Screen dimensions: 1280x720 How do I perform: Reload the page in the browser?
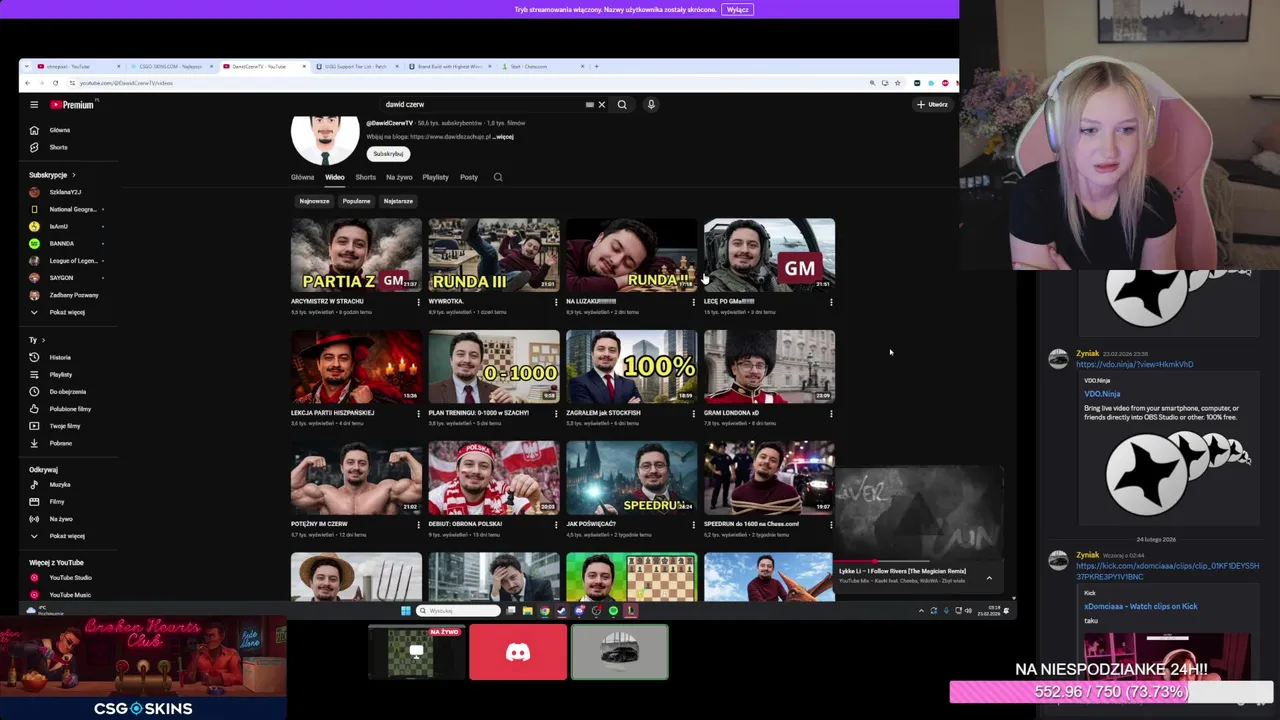tap(55, 83)
